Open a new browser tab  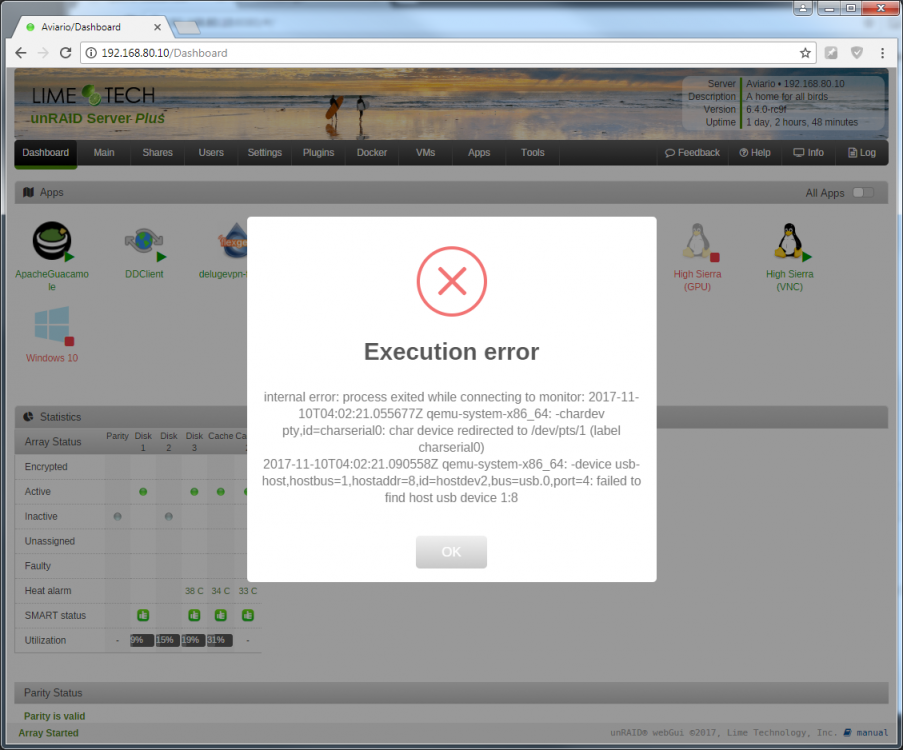[187, 27]
